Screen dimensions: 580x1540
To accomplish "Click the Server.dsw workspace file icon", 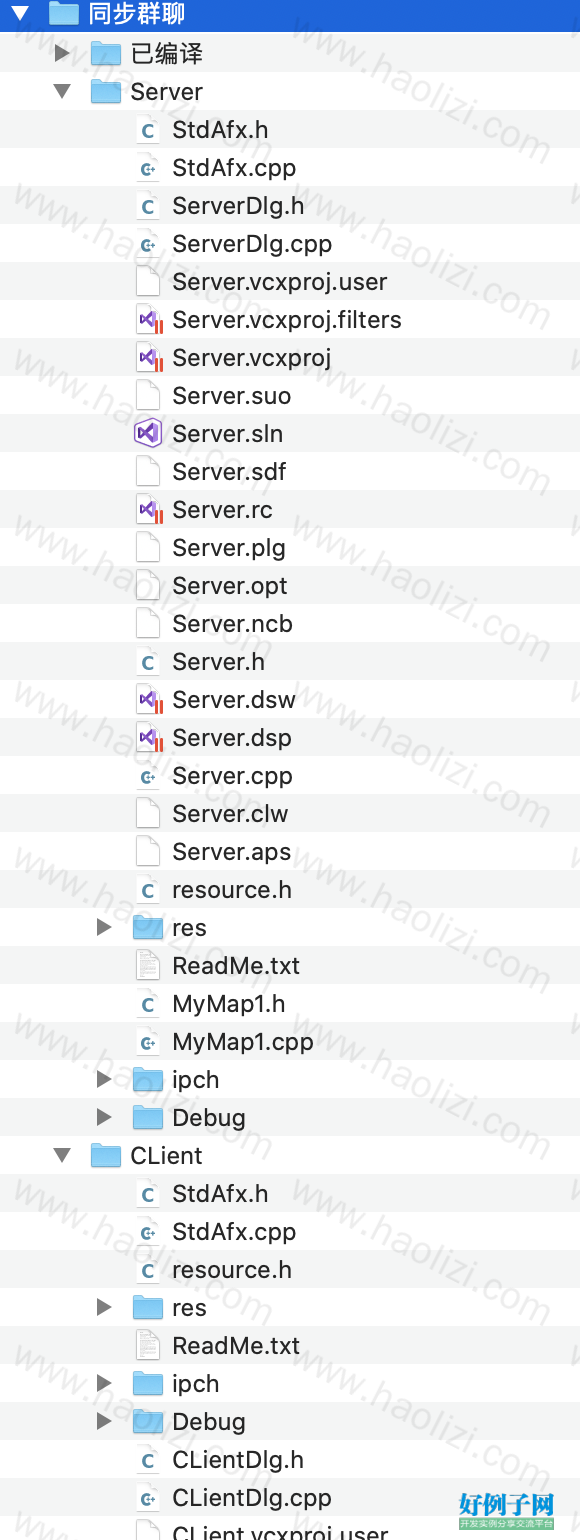I will pyautogui.click(x=148, y=700).
